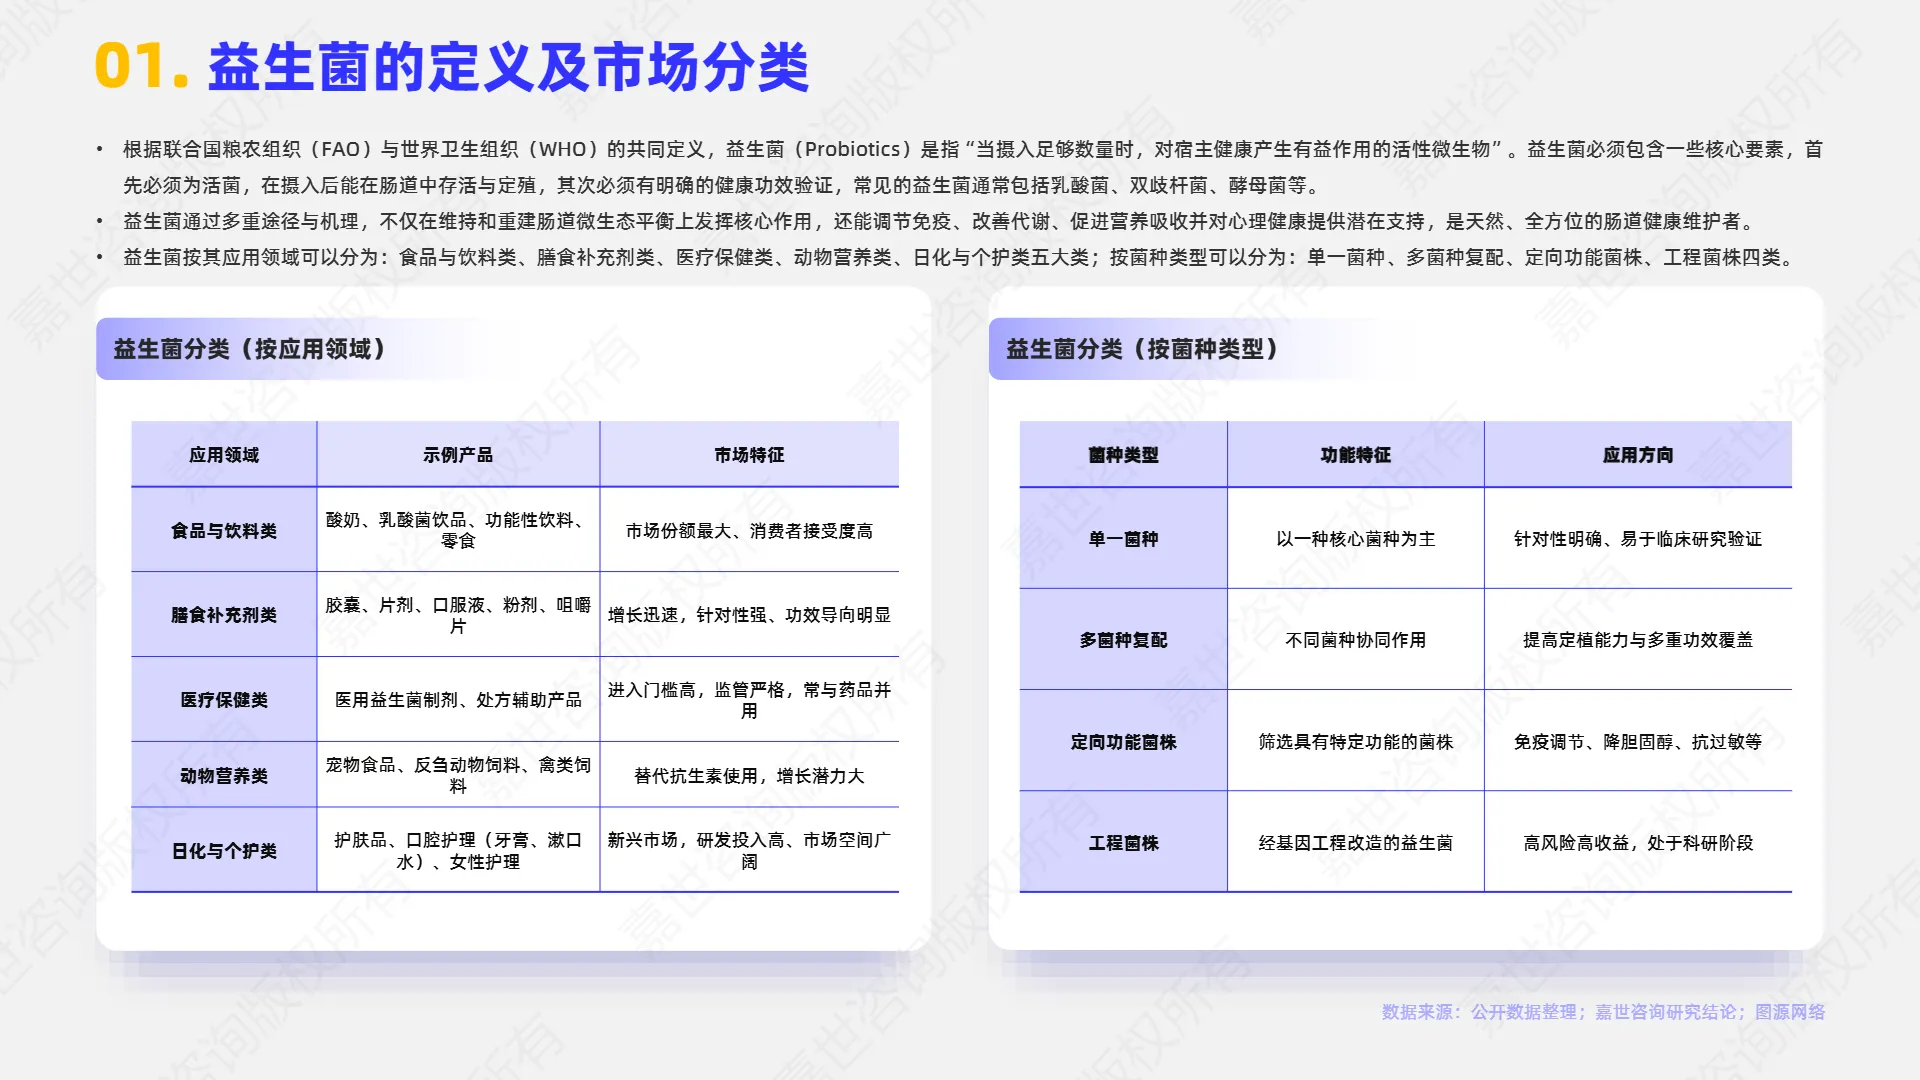Select the 单一菌种 row label
The width and height of the screenshot is (1920, 1080).
[1122, 541]
